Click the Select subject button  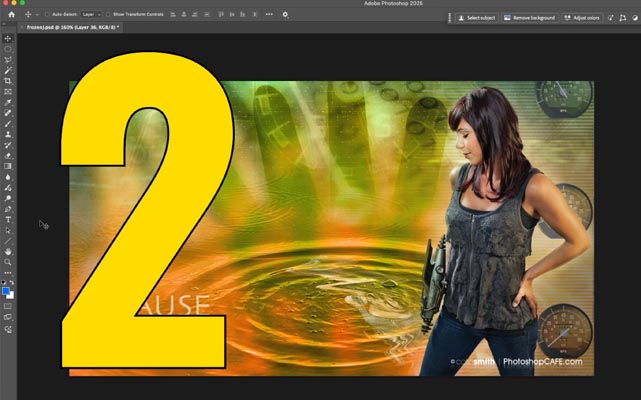pos(477,18)
